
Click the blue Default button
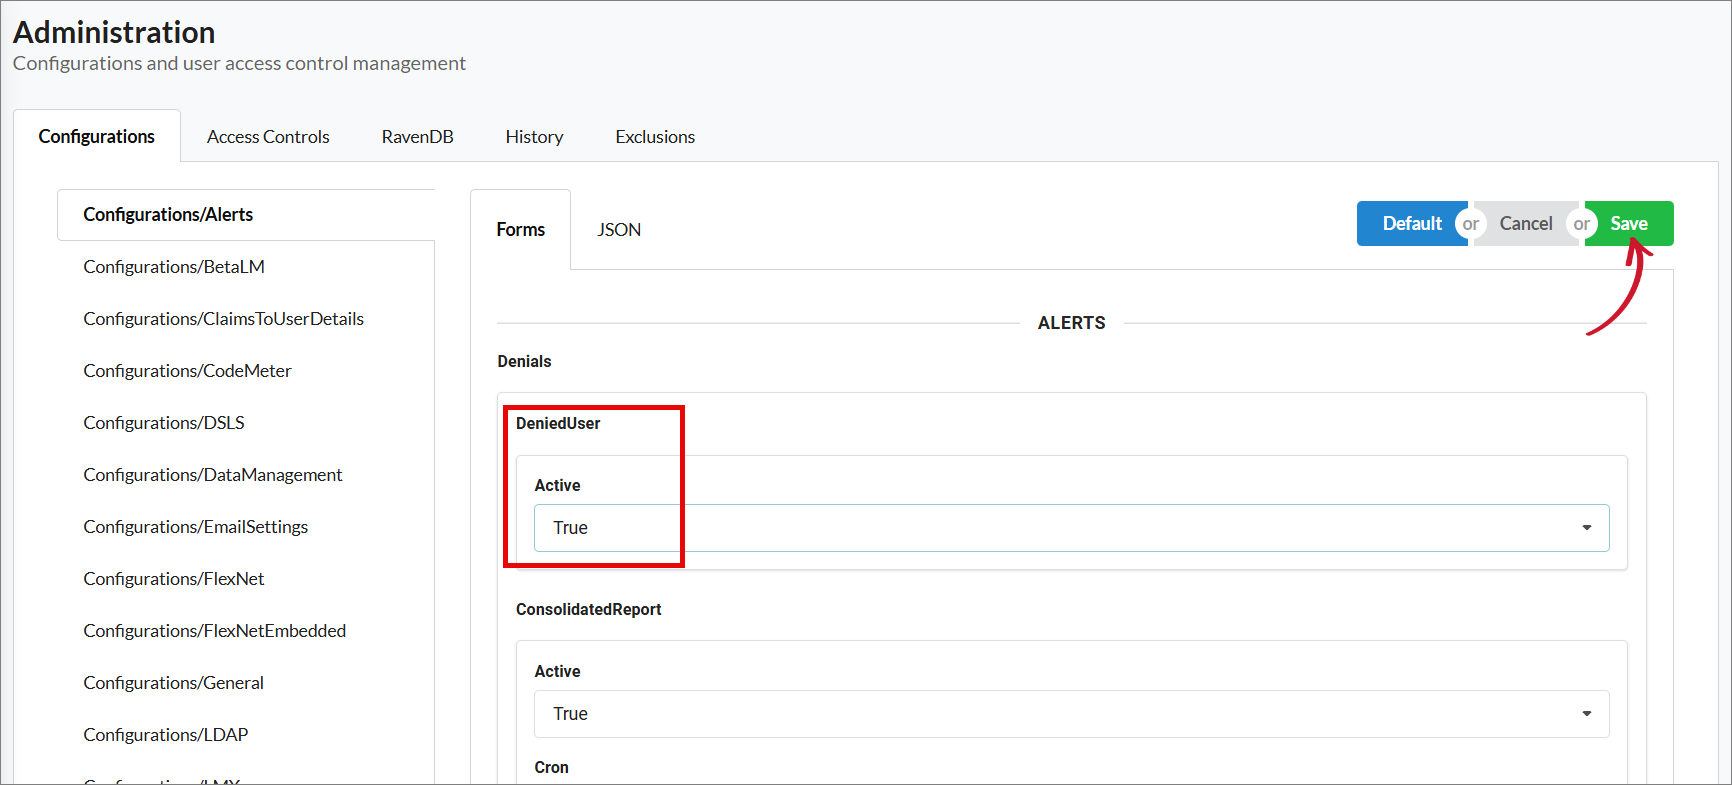[x=1412, y=223]
